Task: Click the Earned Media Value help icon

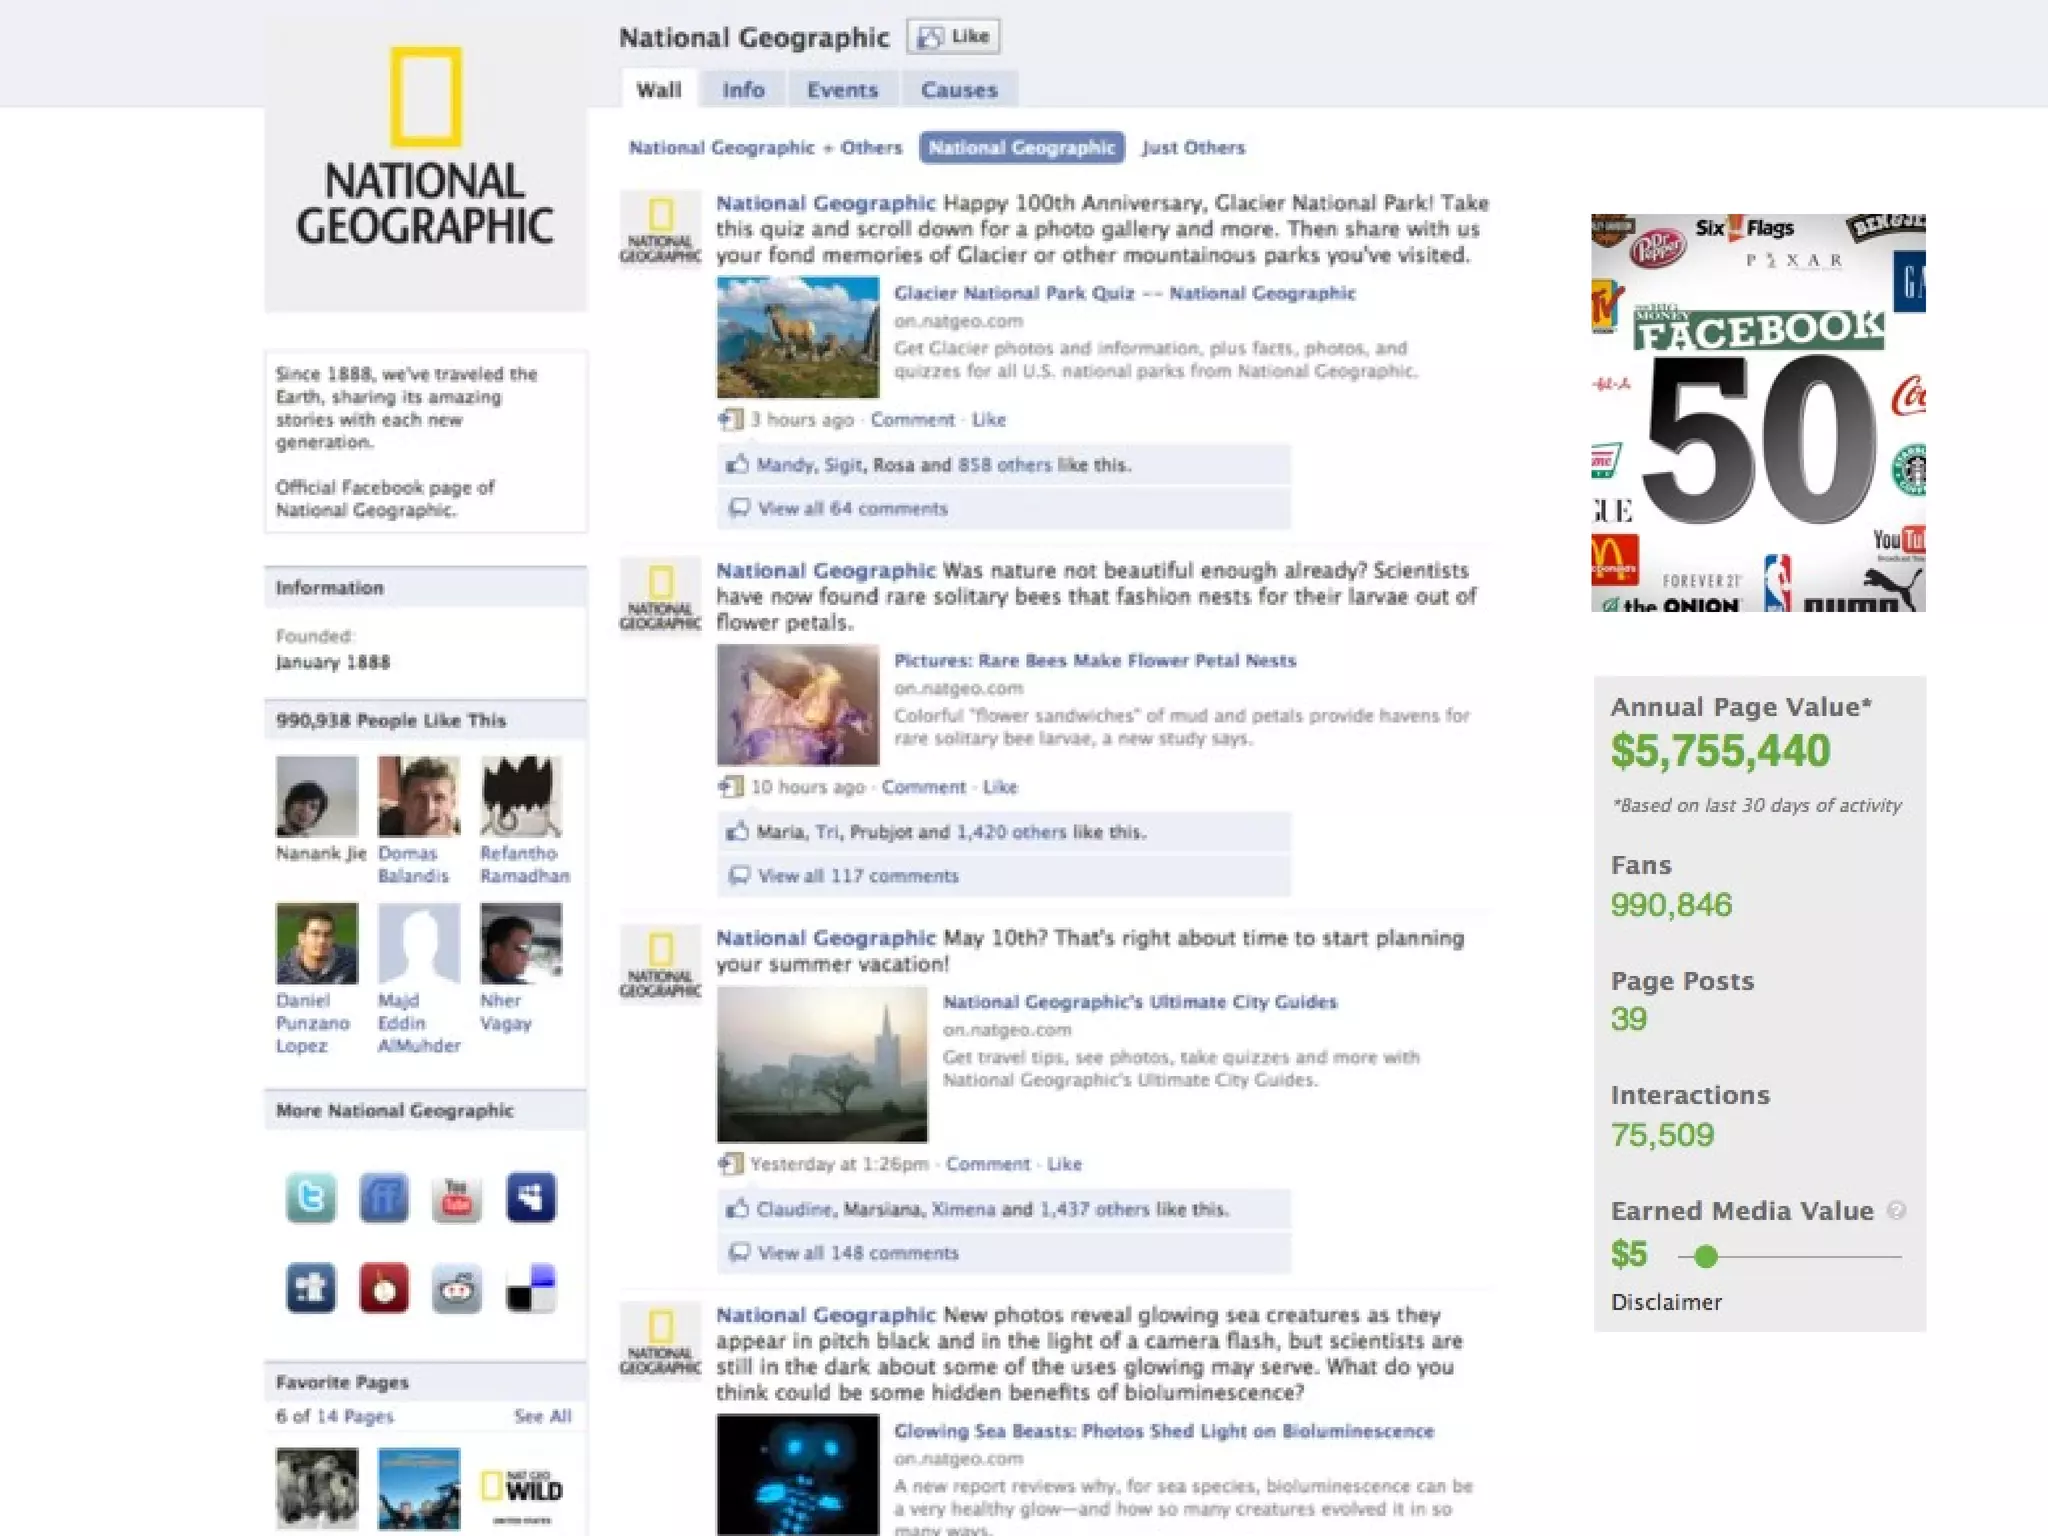Action: coord(1896,1211)
